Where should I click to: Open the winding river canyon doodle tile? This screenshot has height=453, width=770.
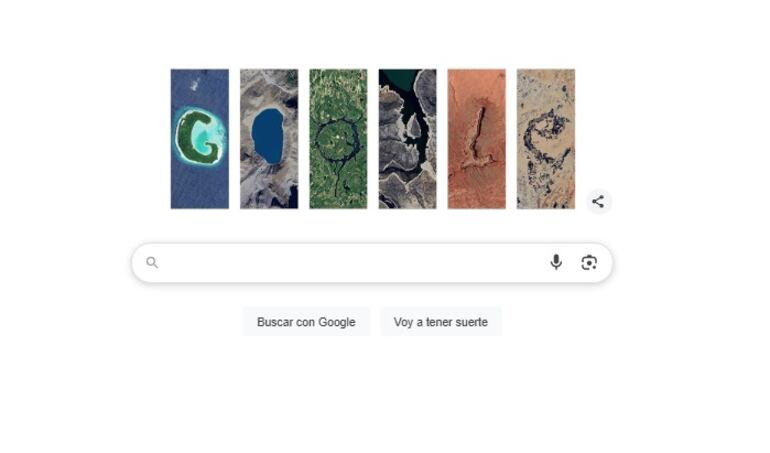[x=407, y=139]
